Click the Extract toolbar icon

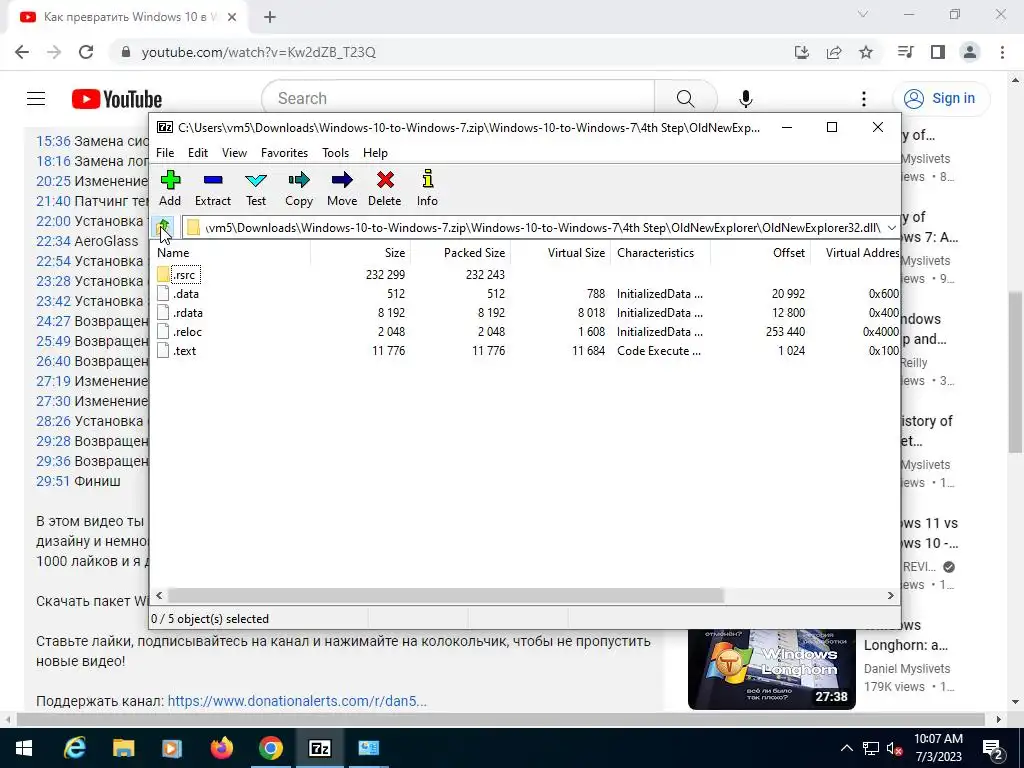click(x=213, y=188)
